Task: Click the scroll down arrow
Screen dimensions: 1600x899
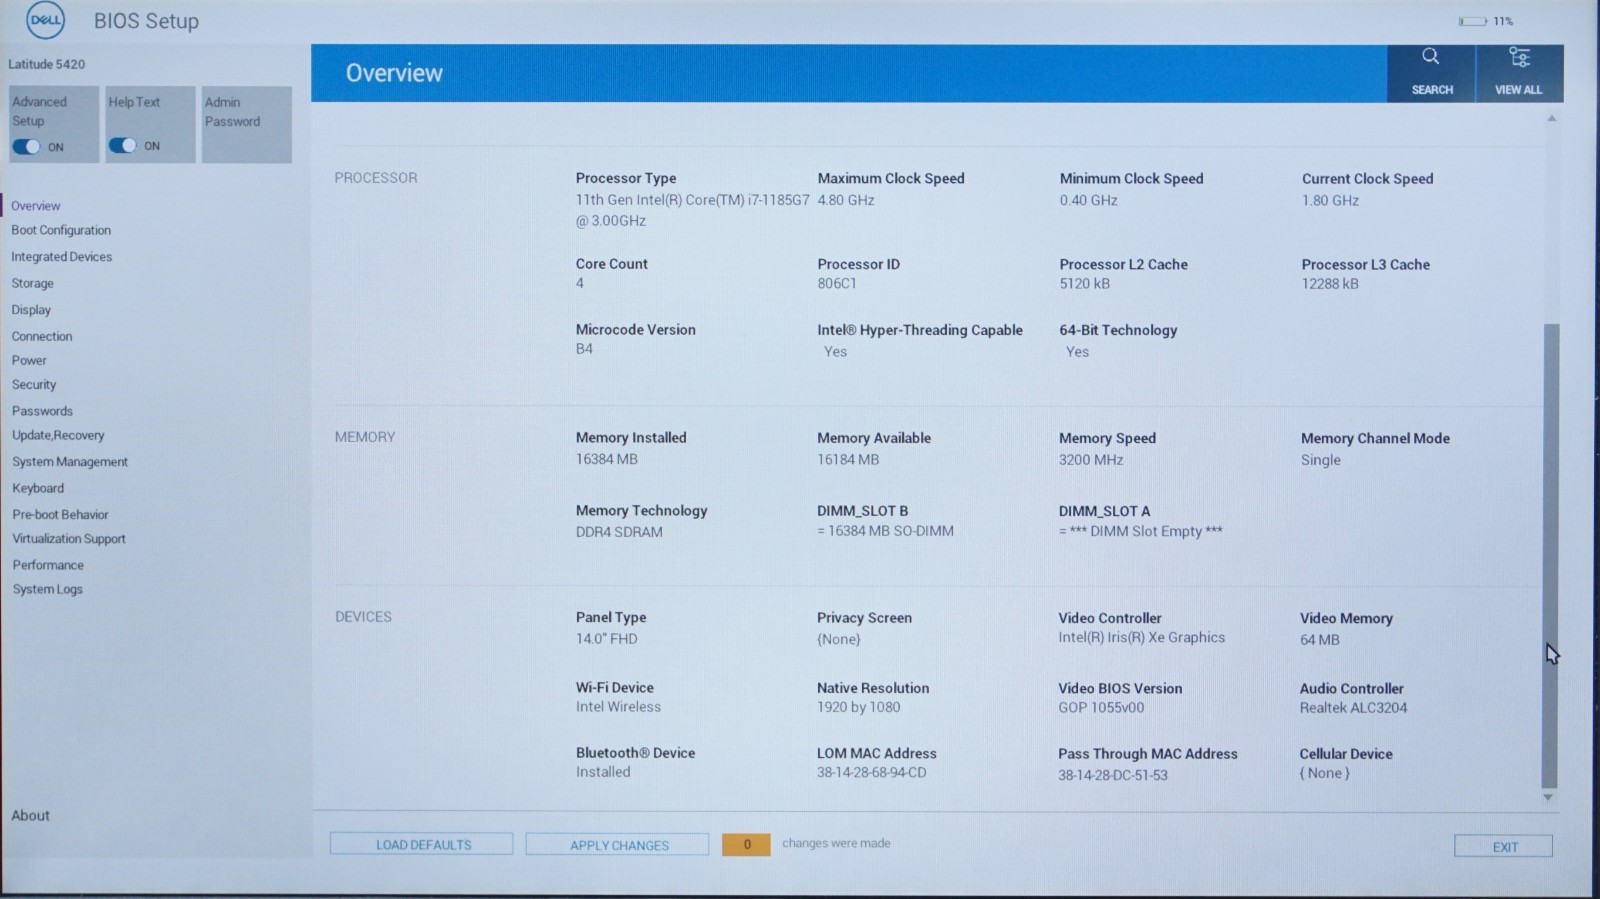Action: (x=1548, y=798)
